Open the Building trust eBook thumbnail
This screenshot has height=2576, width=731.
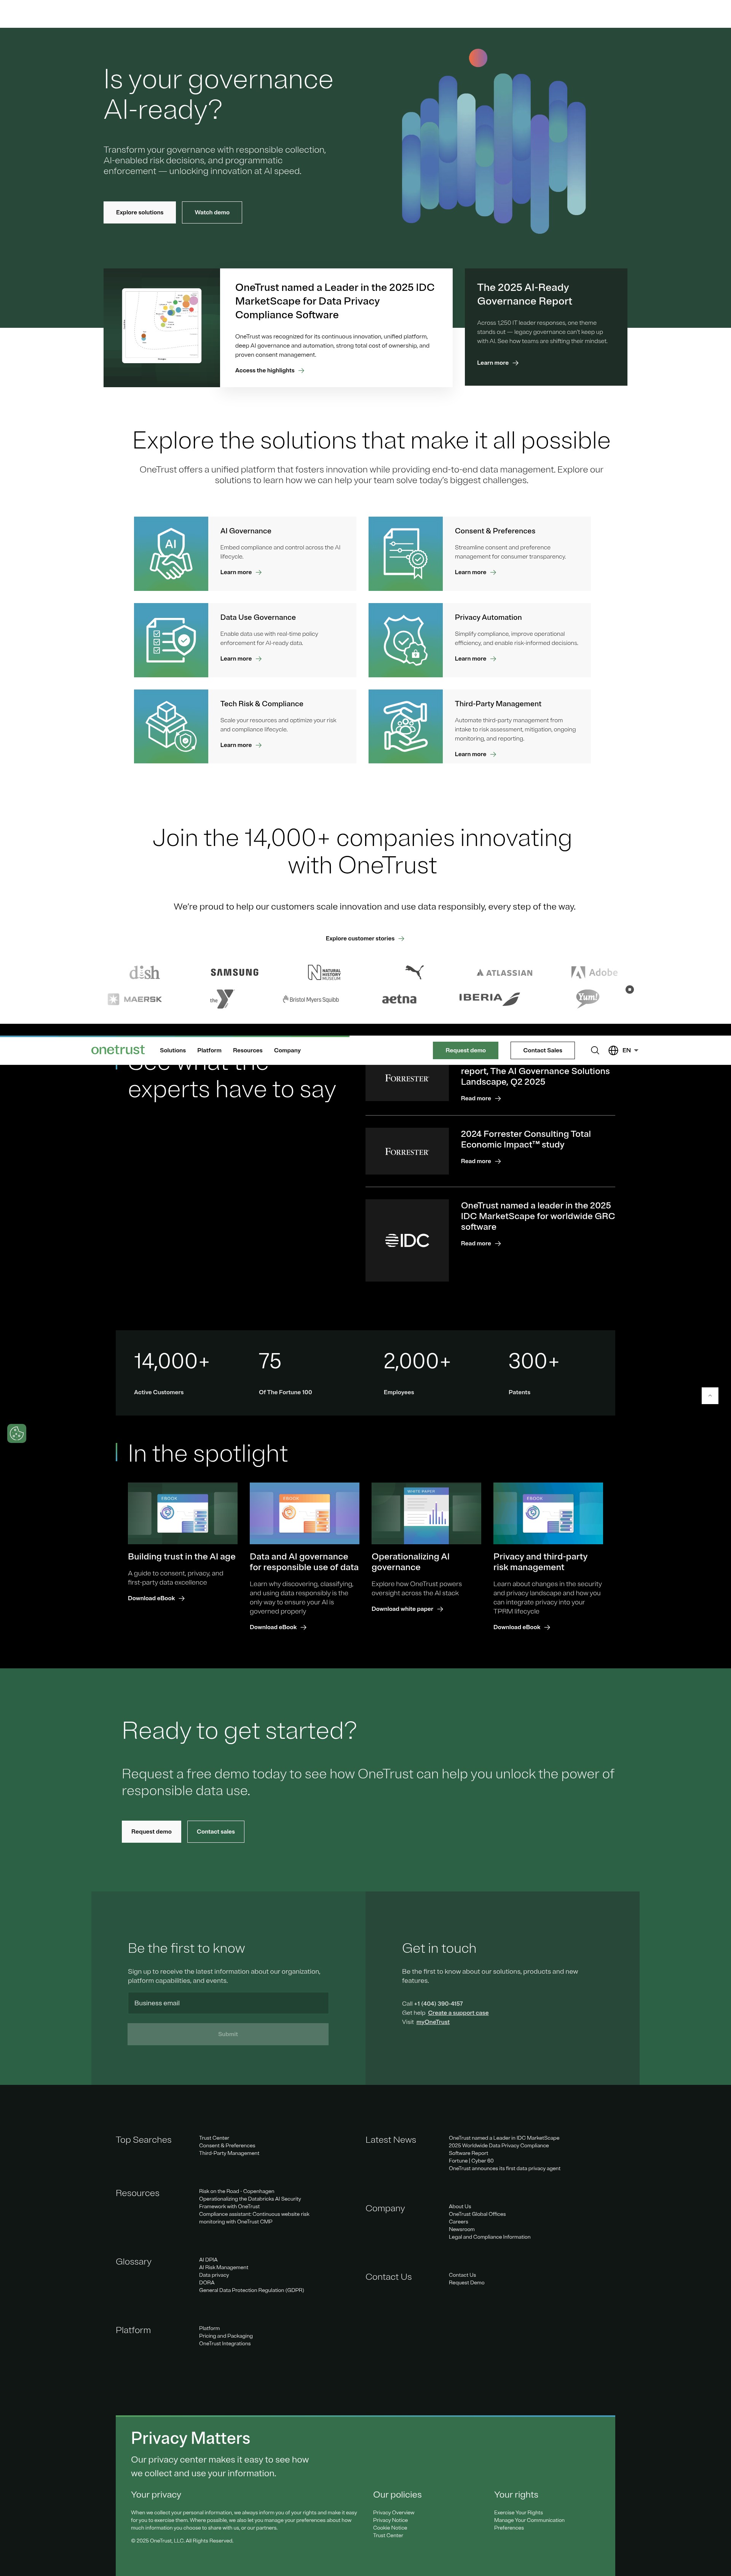point(183,1513)
